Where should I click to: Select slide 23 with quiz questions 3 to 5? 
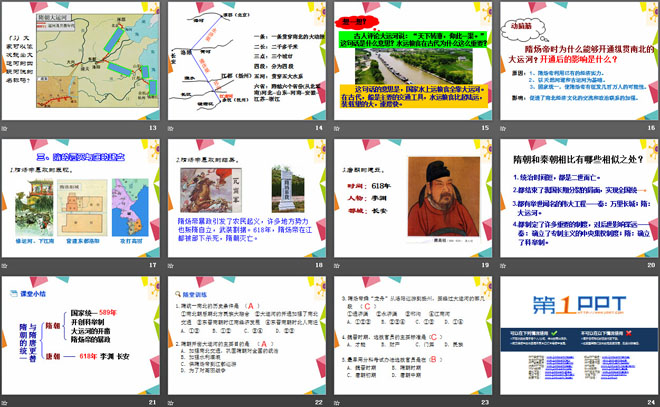click(413, 335)
